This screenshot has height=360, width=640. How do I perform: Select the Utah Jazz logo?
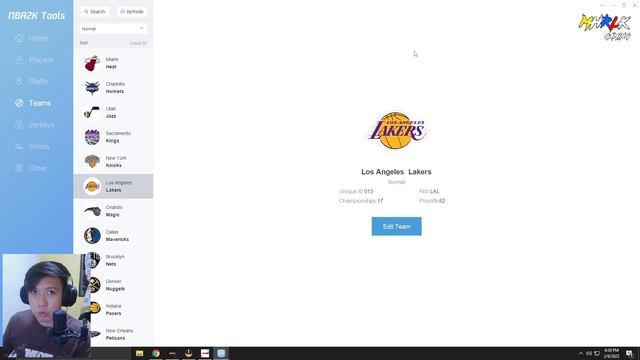pyautogui.click(x=92, y=113)
